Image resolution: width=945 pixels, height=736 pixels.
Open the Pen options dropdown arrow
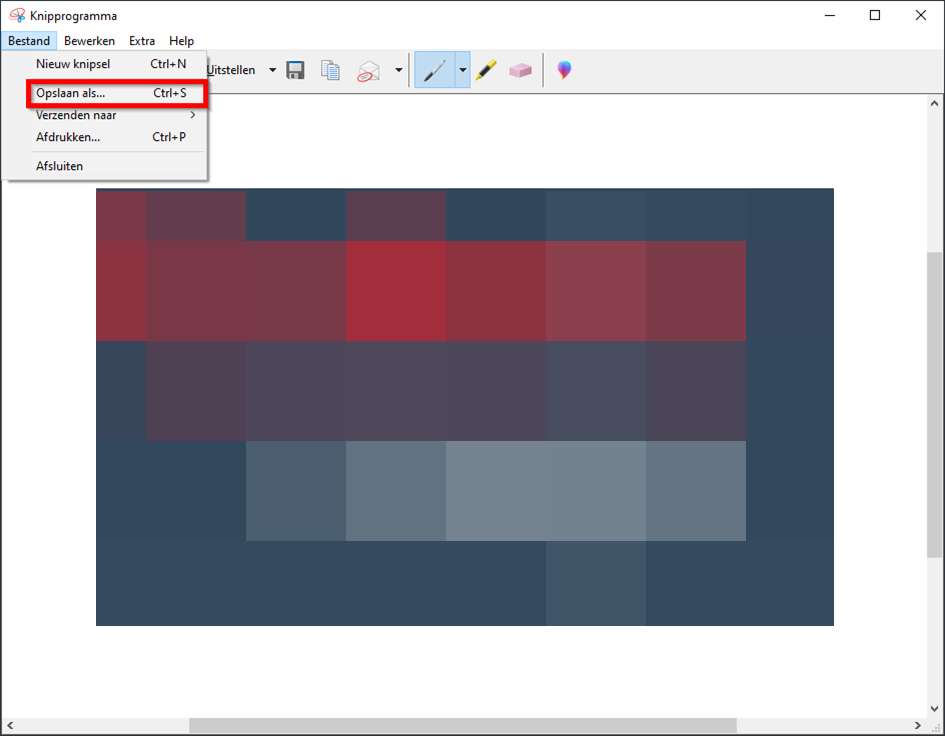(462, 71)
